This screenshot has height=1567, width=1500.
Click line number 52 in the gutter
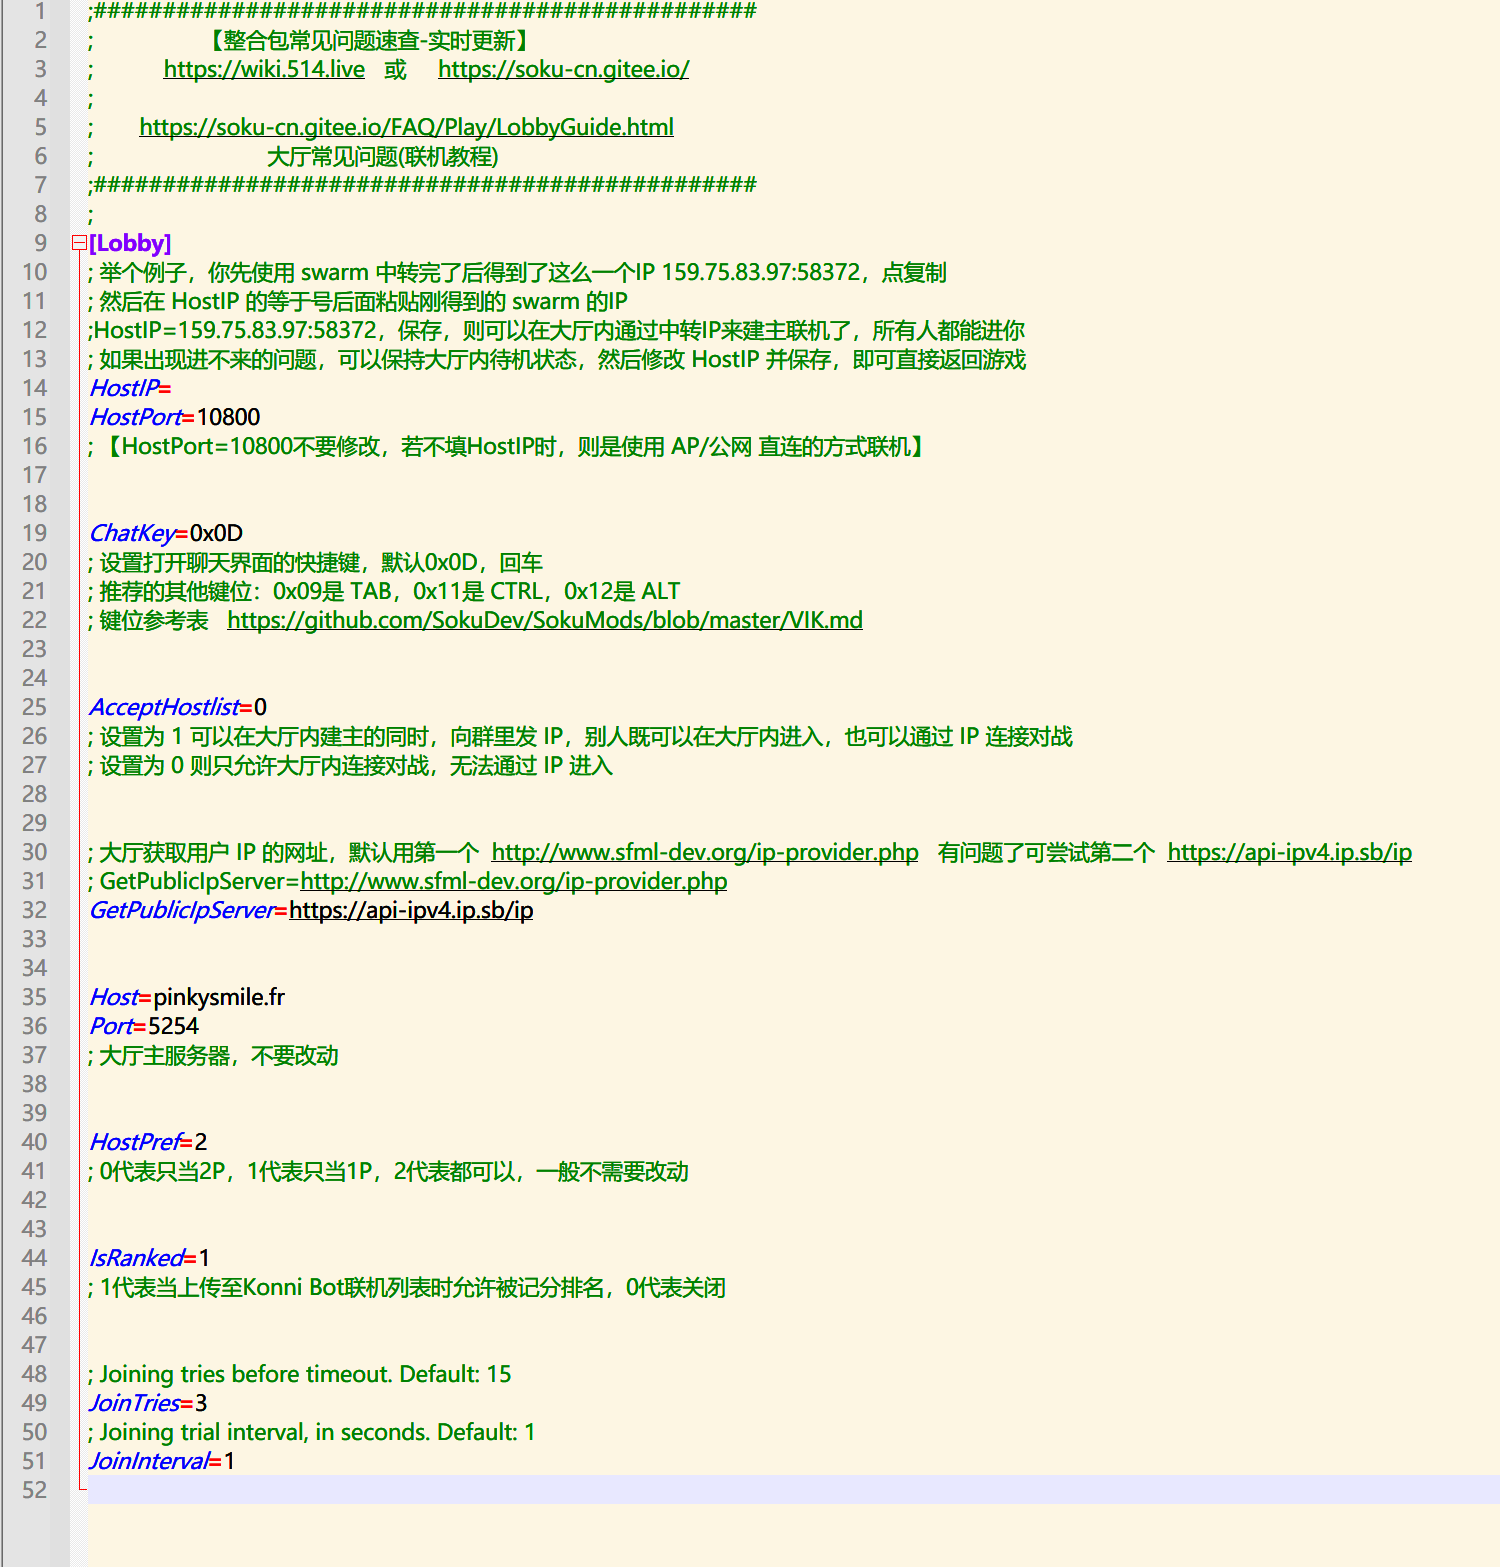34,1490
